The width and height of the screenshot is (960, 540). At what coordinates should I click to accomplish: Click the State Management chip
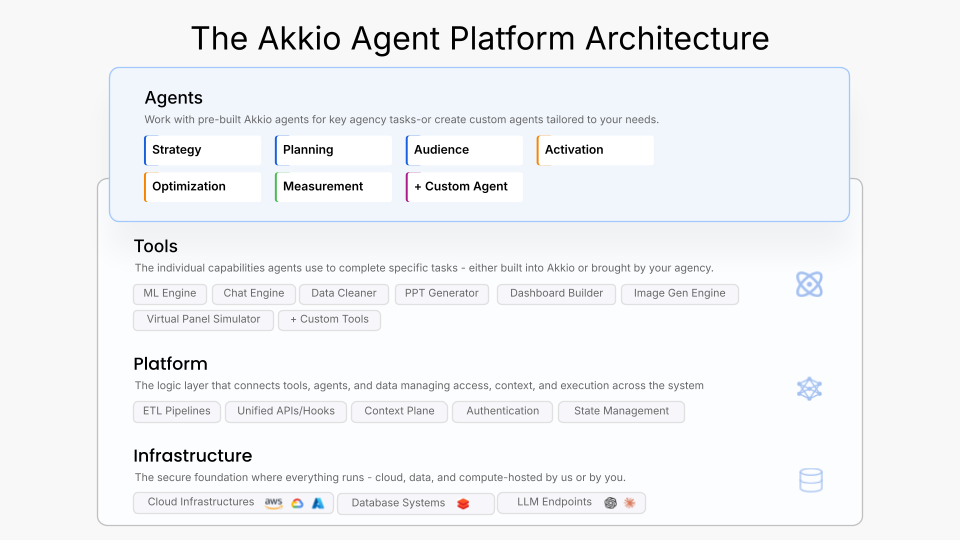(621, 411)
